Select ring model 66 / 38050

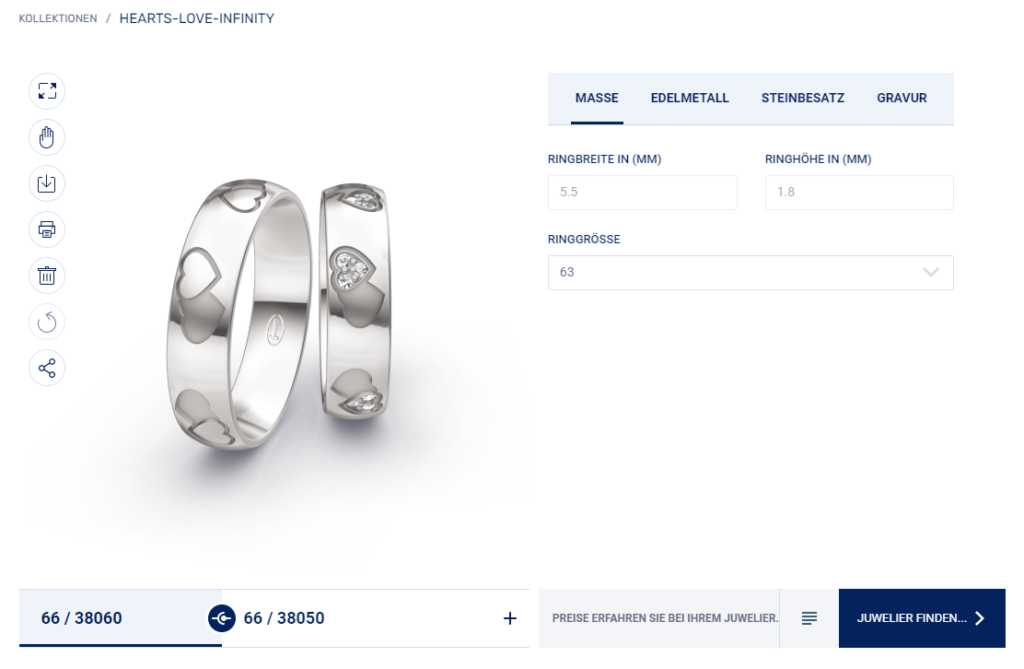tap(283, 618)
